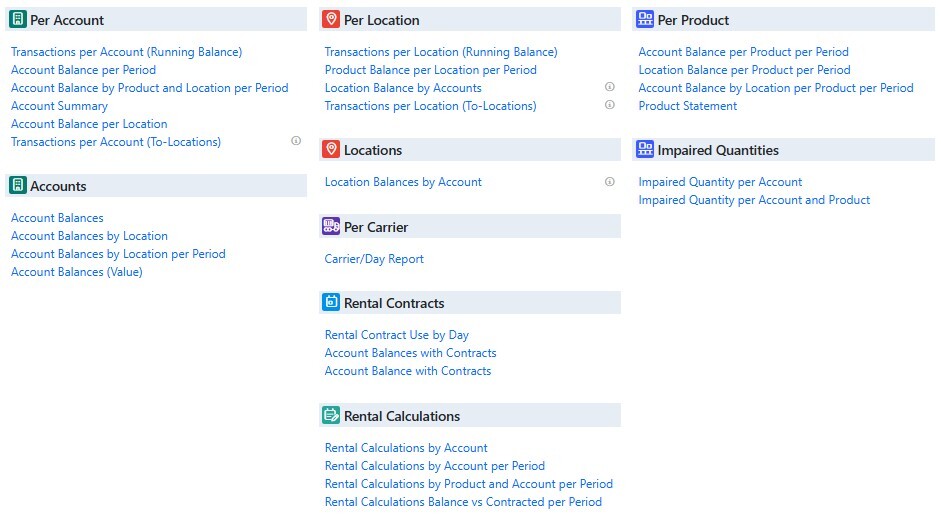This screenshot has height=521, width=941.
Task: Click info icon next to Location Balance by Accounts
Action: (x=610, y=87)
